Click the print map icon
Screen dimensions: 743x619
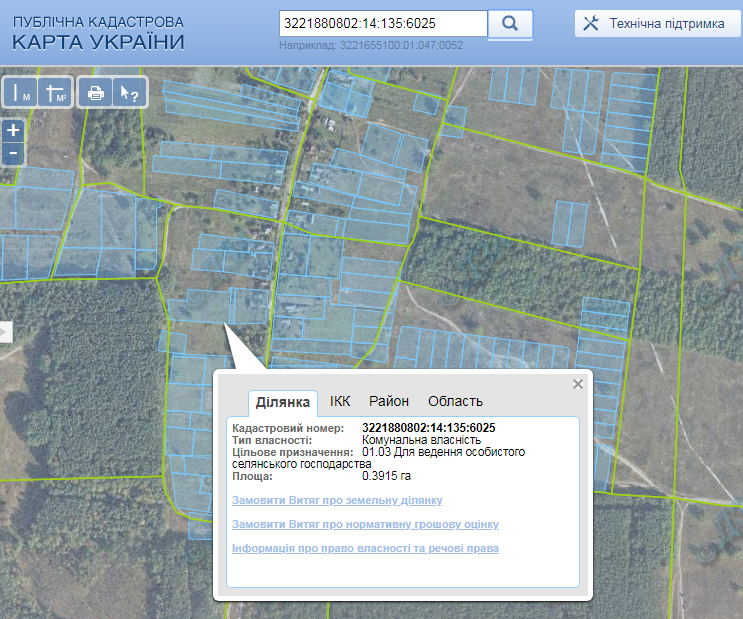[96, 93]
